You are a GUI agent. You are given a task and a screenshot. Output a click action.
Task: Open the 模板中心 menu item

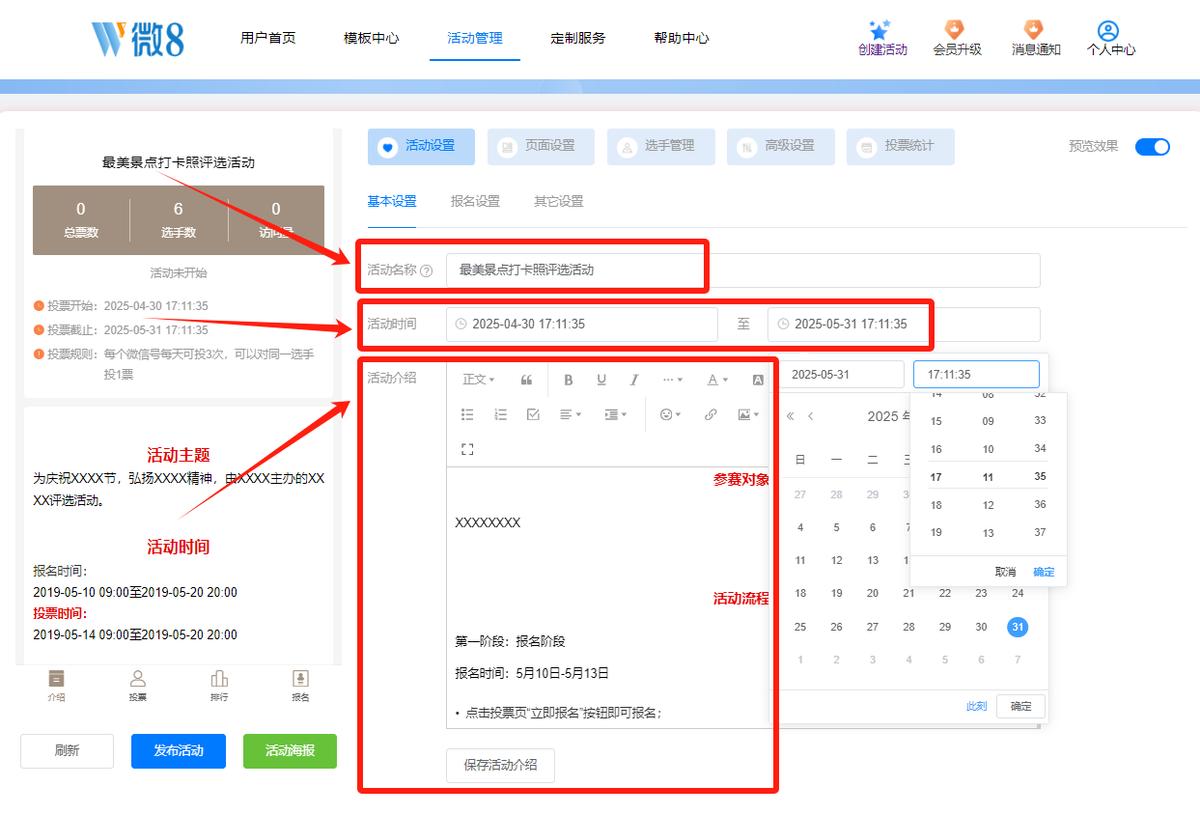pyautogui.click(x=371, y=38)
